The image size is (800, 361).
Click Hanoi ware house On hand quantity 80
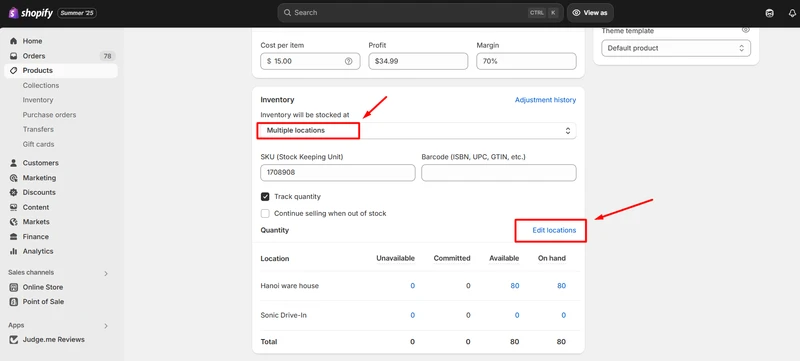(561, 286)
